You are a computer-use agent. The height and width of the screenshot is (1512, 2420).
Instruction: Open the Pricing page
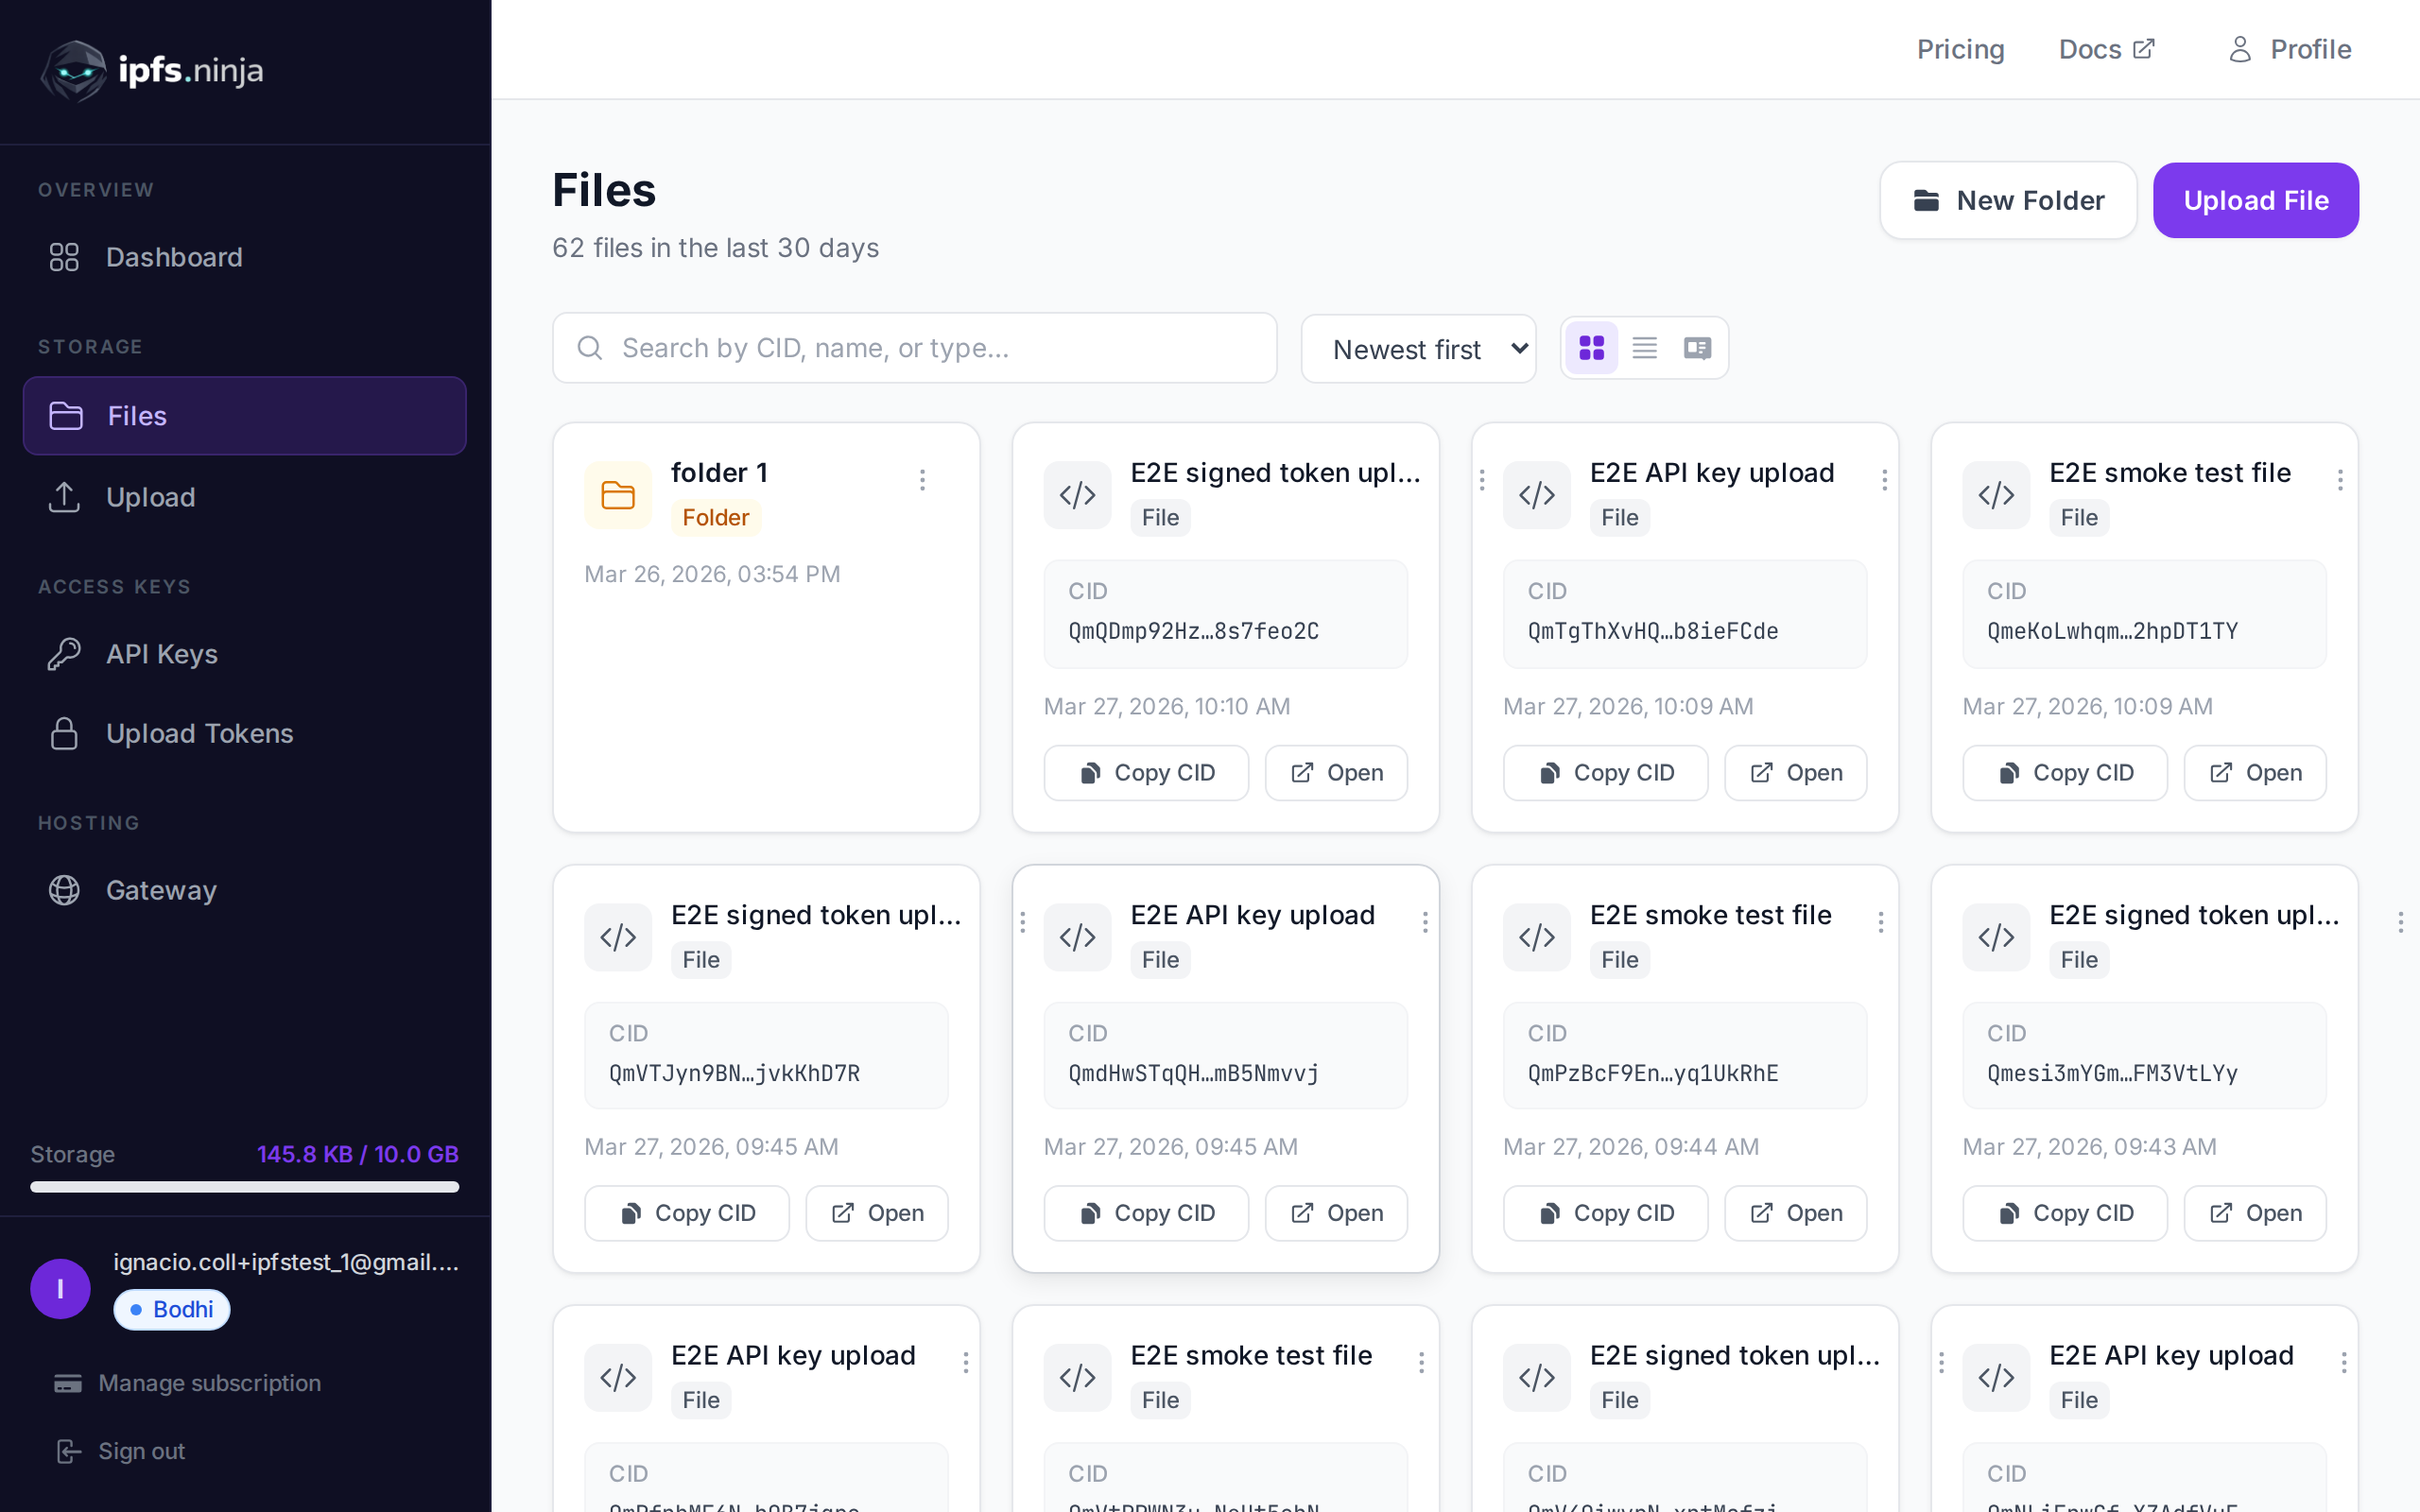[1959, 48]
